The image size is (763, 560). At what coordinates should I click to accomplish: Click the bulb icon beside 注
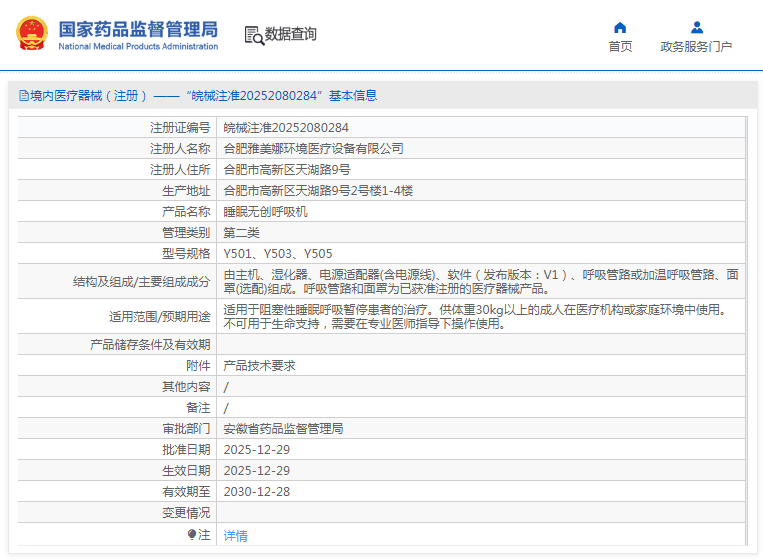click(x=192, y=535)
